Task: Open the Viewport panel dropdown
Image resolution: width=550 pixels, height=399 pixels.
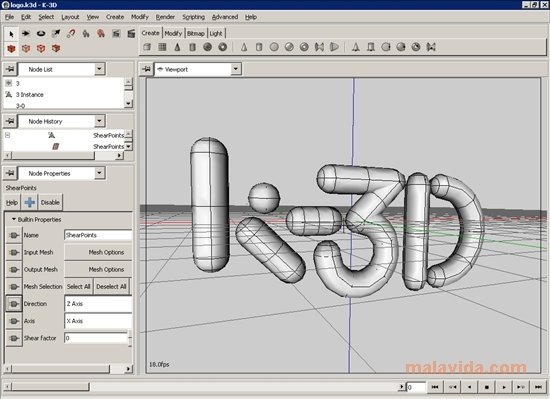Action: [236, 69]
